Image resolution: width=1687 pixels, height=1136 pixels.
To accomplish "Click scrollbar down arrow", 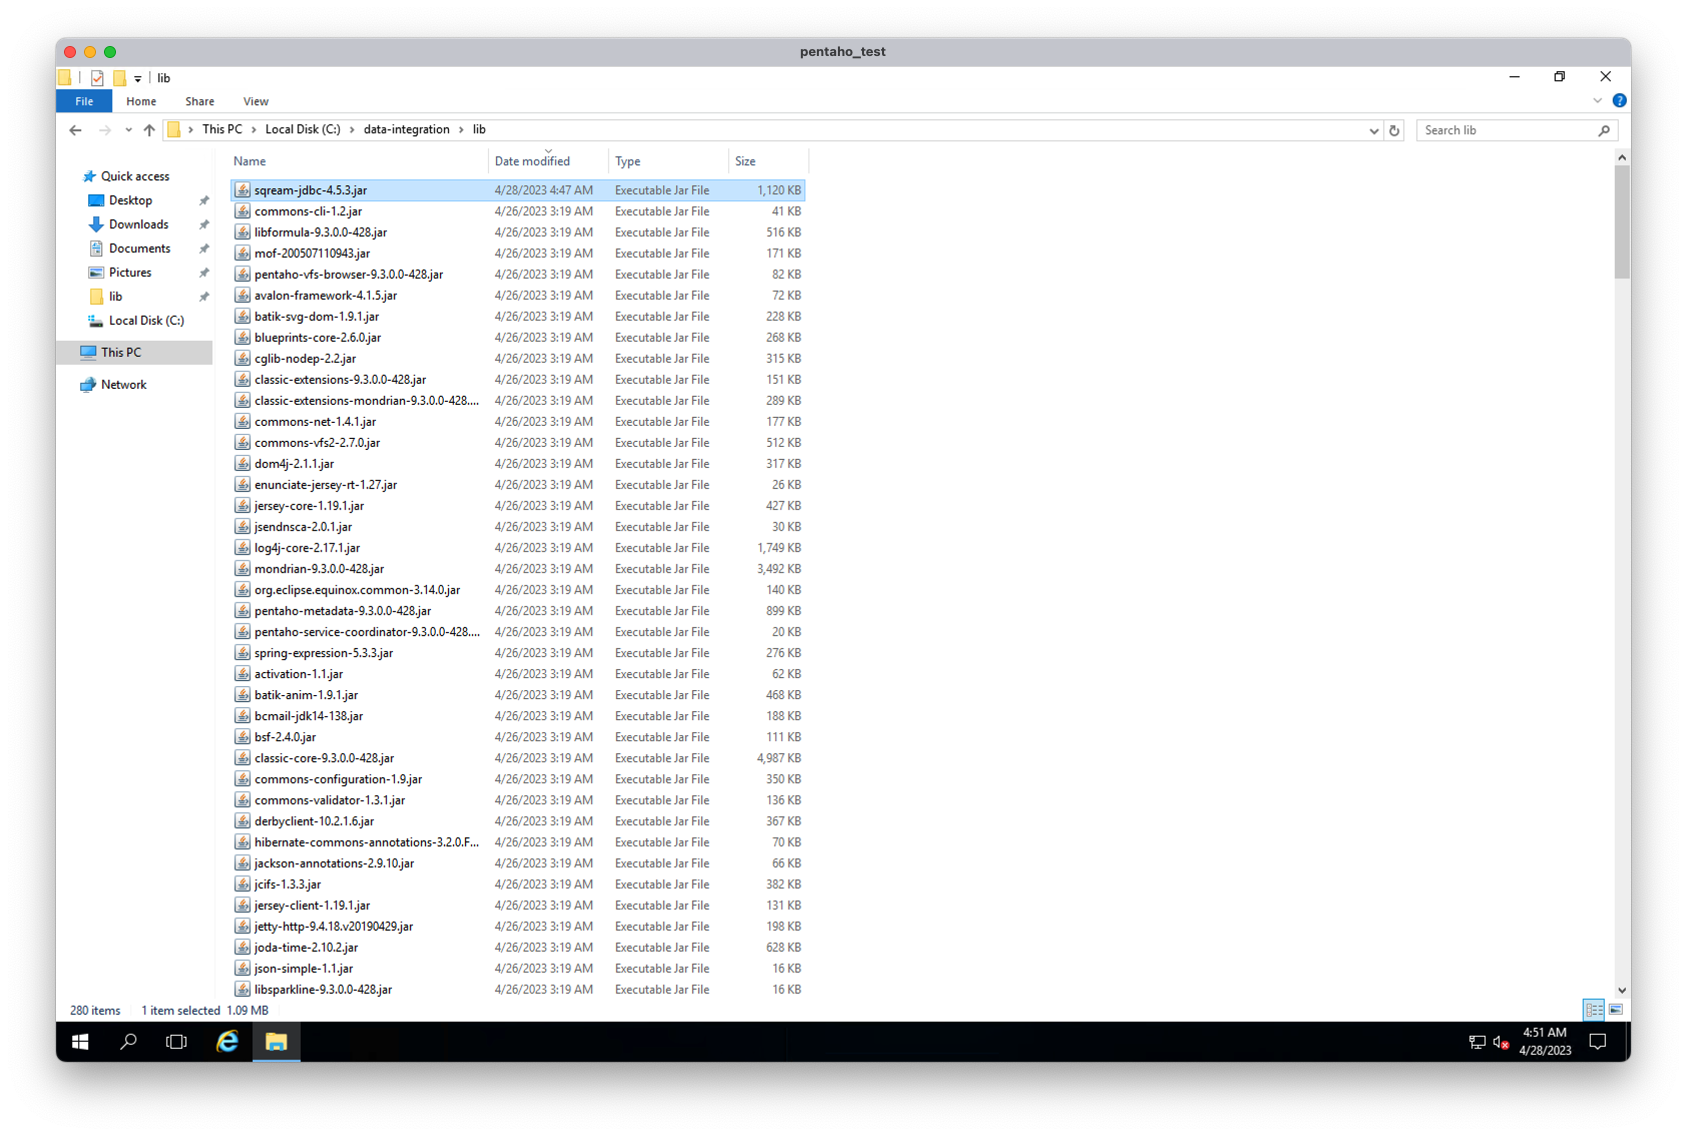I will [x=1621, y=990].
